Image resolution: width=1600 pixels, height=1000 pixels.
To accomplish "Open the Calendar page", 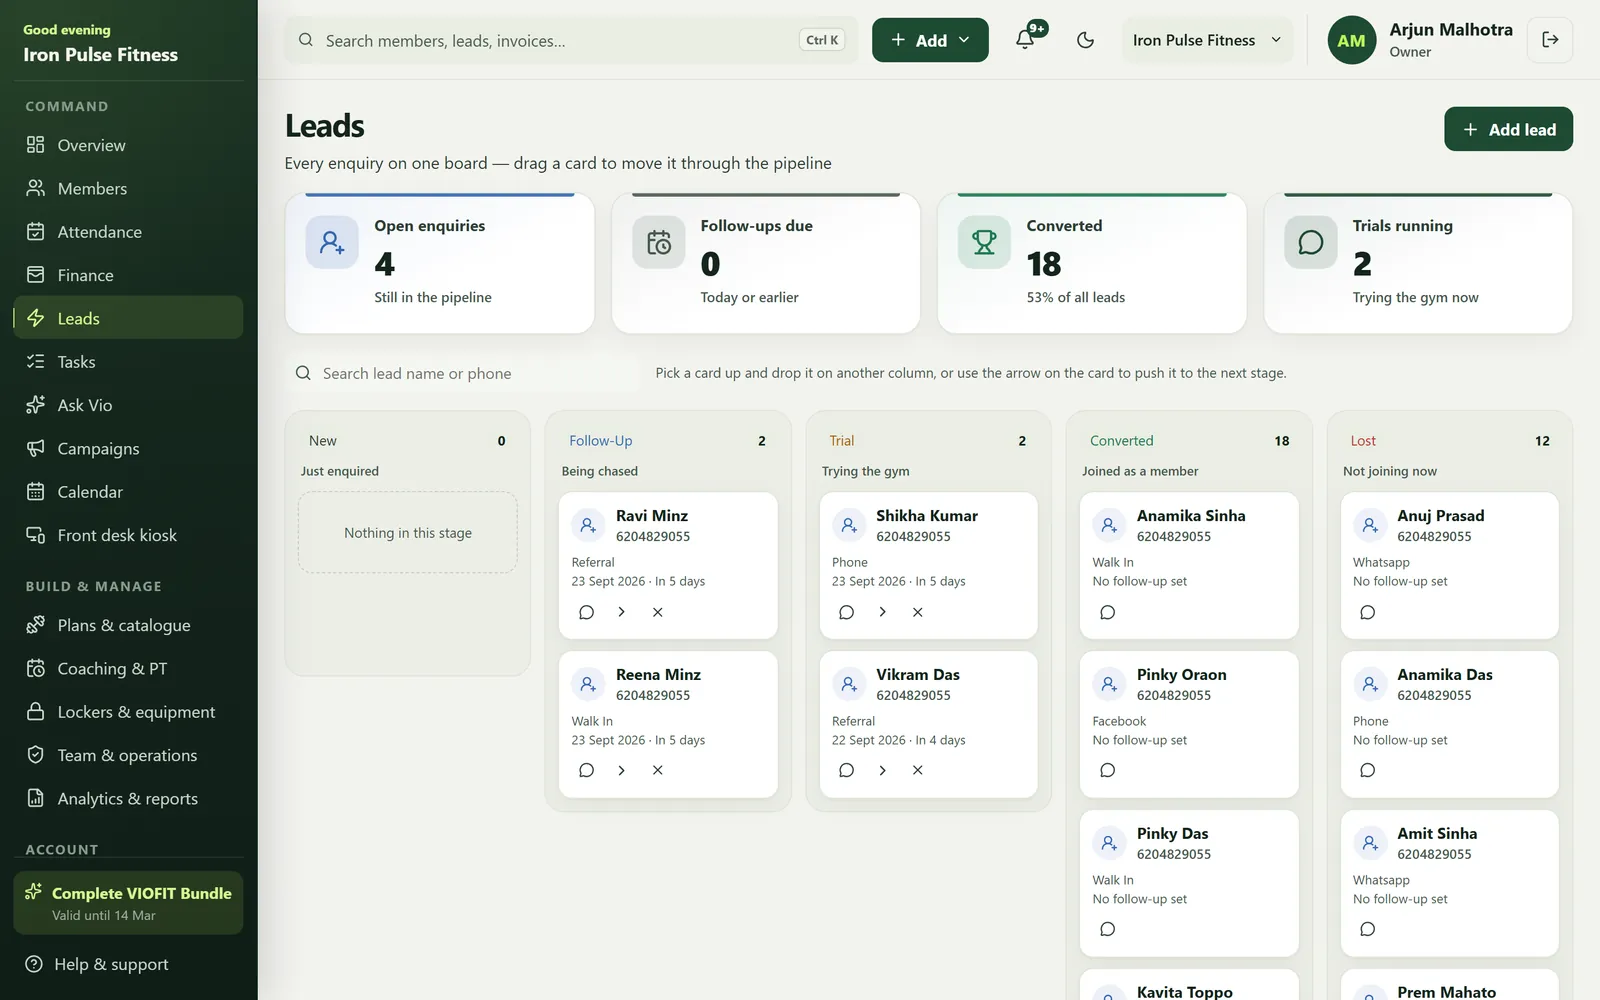I will click(128, 492).
